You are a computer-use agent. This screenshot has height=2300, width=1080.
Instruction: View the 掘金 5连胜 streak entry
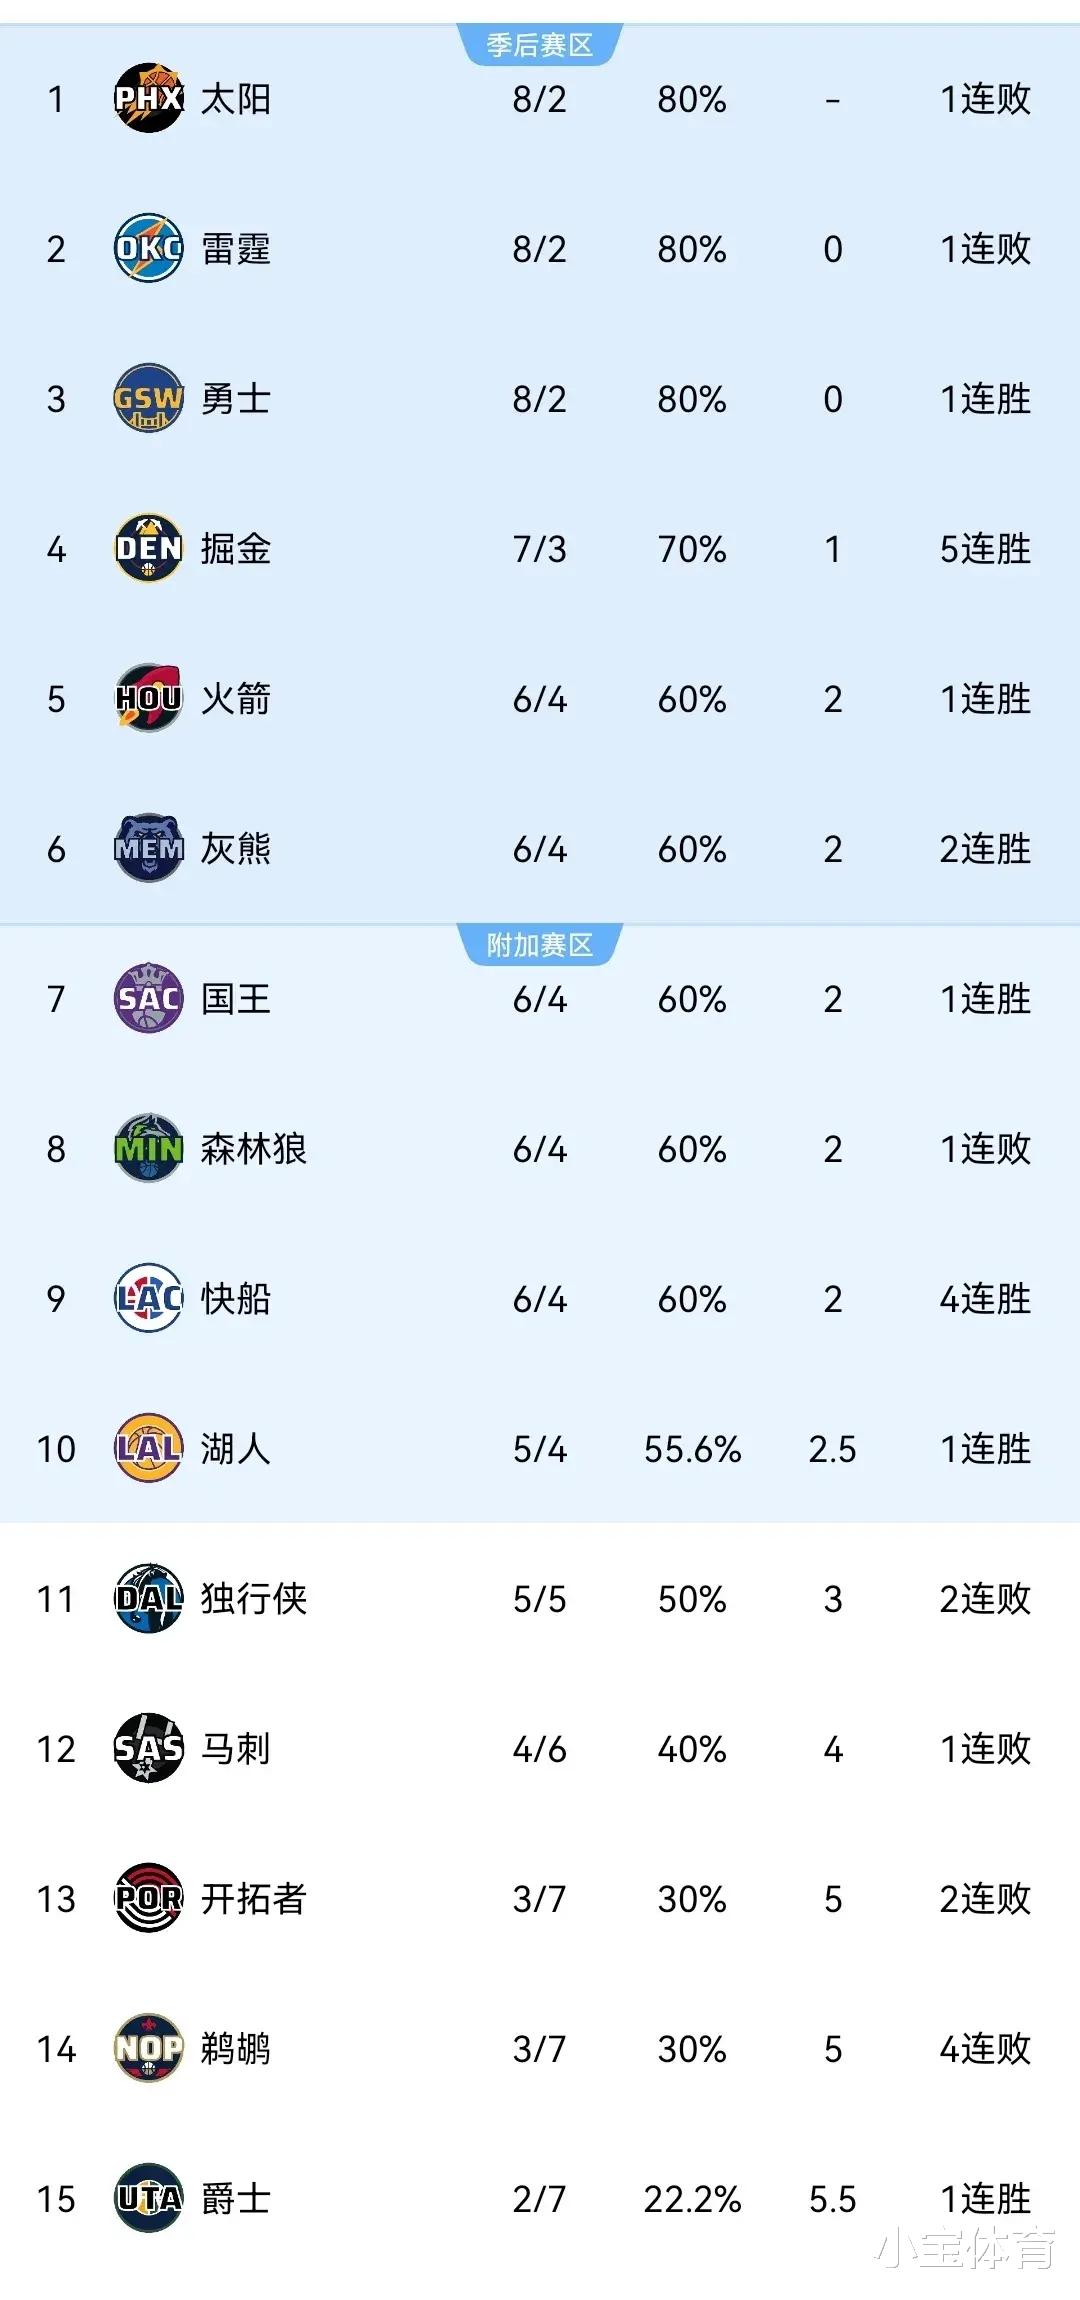click(x=985, y=548)
